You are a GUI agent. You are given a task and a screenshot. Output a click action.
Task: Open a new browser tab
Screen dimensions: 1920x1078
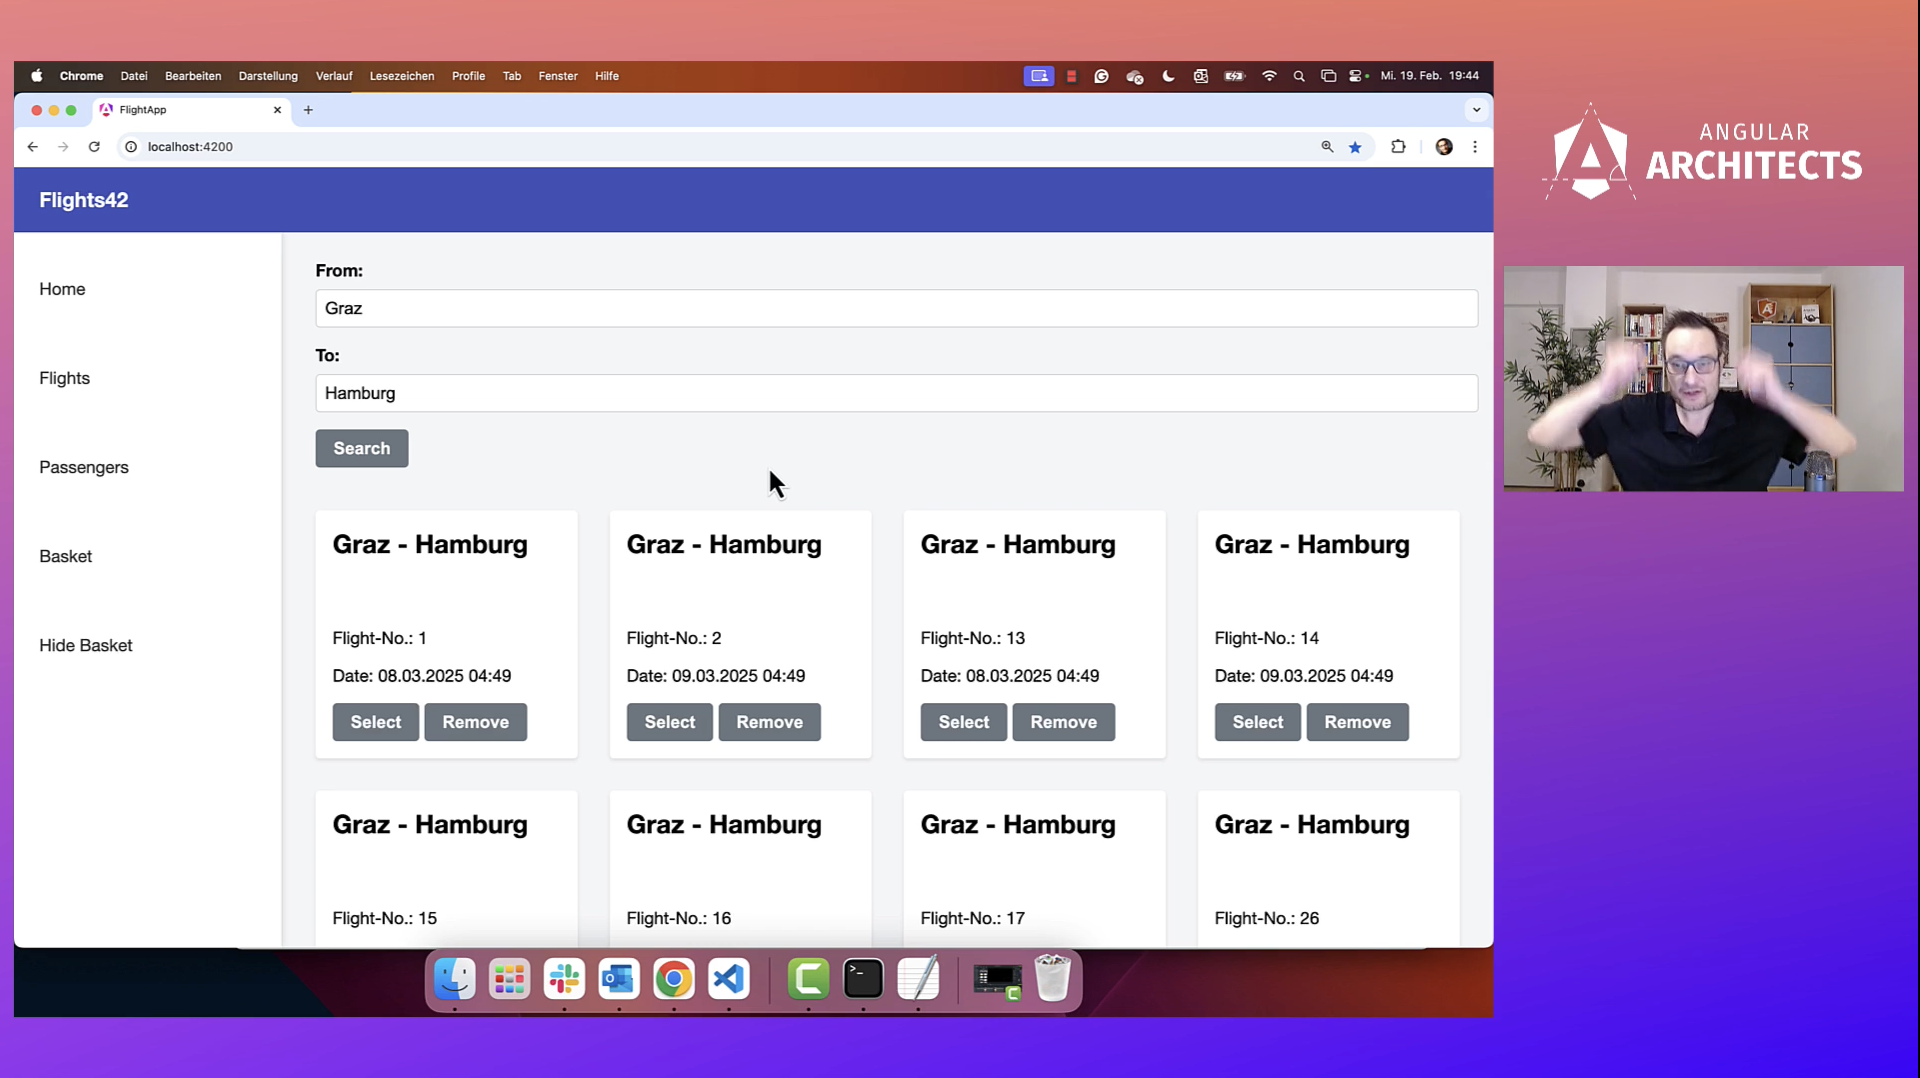pyautogui.click(x=308, y=110)
